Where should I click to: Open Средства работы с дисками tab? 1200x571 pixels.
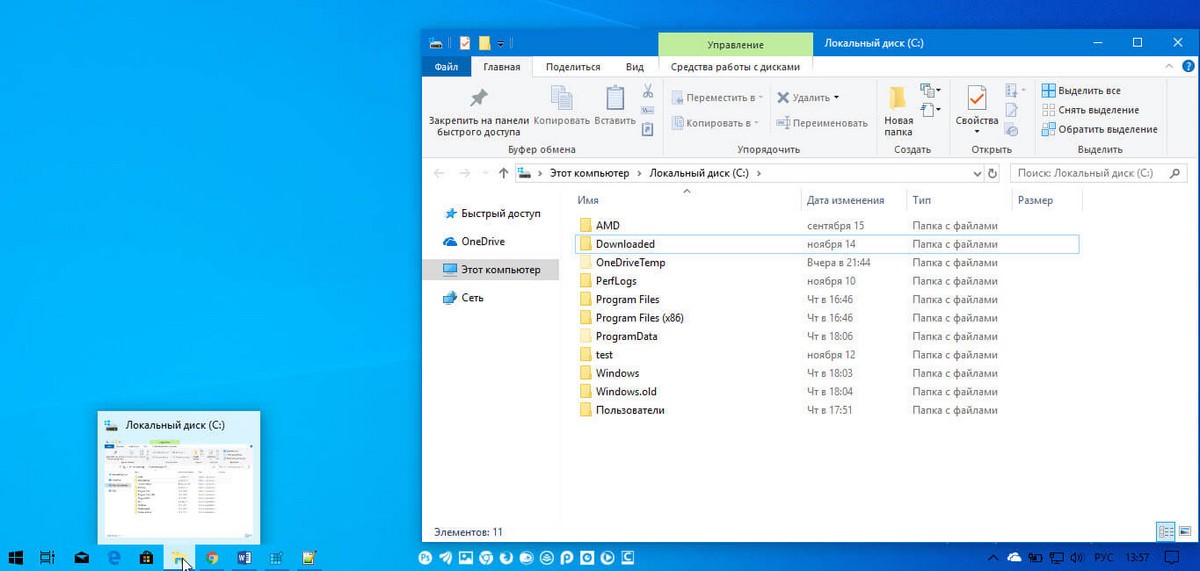[735, 67]
